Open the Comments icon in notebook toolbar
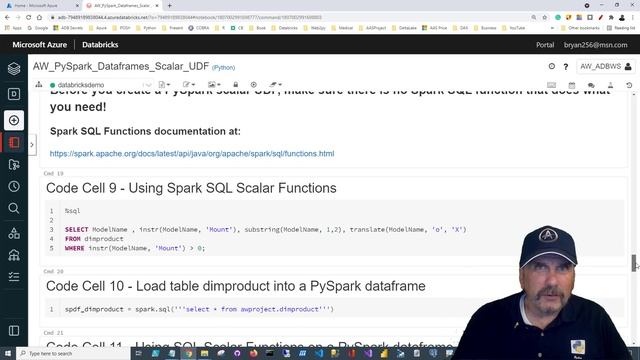Image resolution: width=640 pixels, height=360 pixels. (591, 85)
